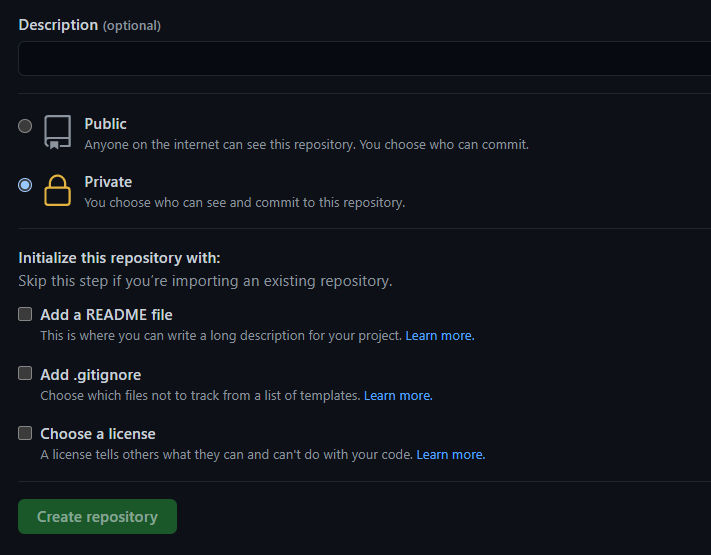The width and height of the screenshot is (711, 555).
Task: Click the Private label text
Action: coord(108,182)
